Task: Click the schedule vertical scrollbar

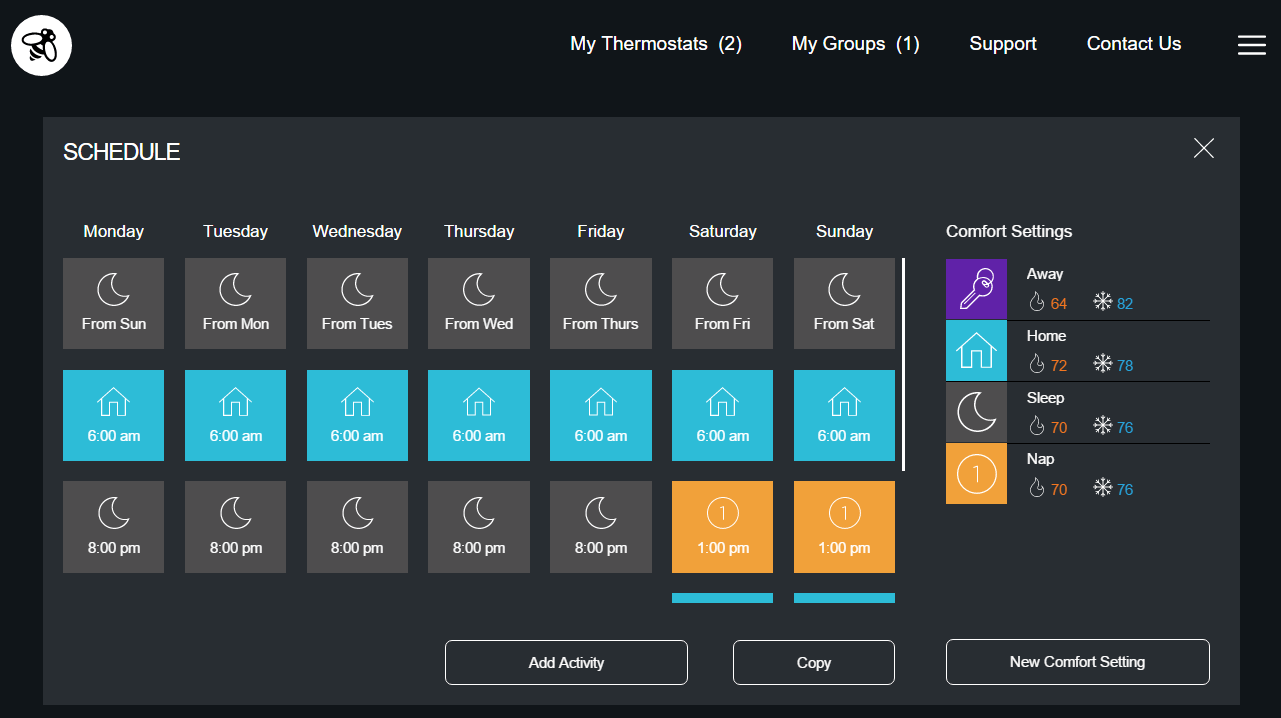Action: [x=903, y=365]
